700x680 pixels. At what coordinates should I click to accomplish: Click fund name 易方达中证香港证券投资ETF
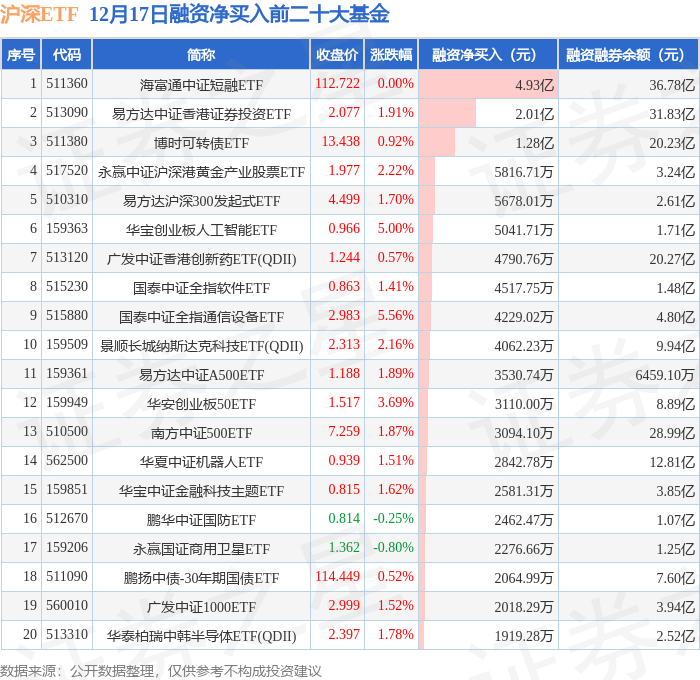(x=201, y=114)
